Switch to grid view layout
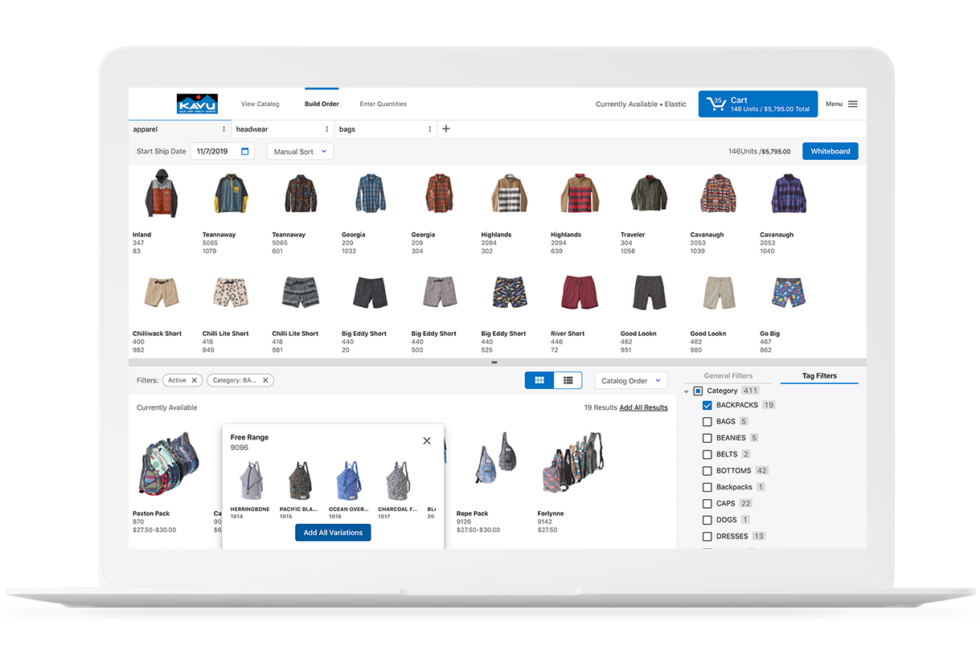Viewport: 980px width, 659px height. point(539,380)
